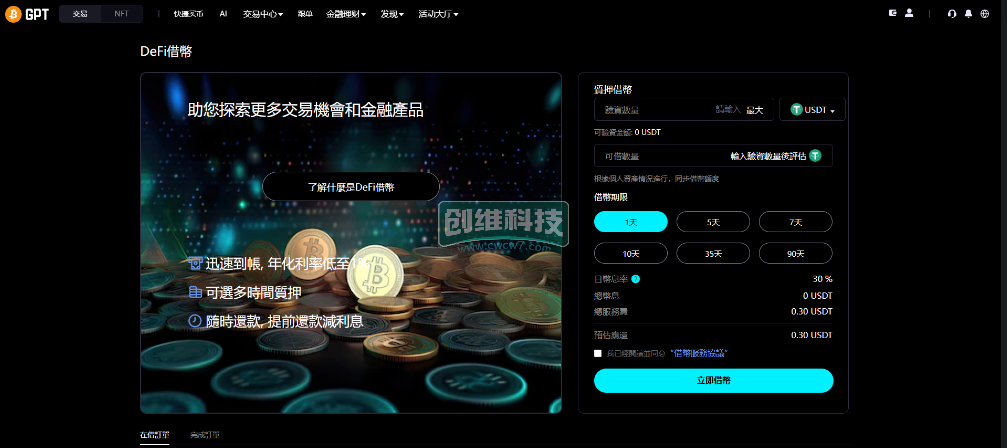
Task: Choose the 90天 loan term option
Action: coord(796,253)
